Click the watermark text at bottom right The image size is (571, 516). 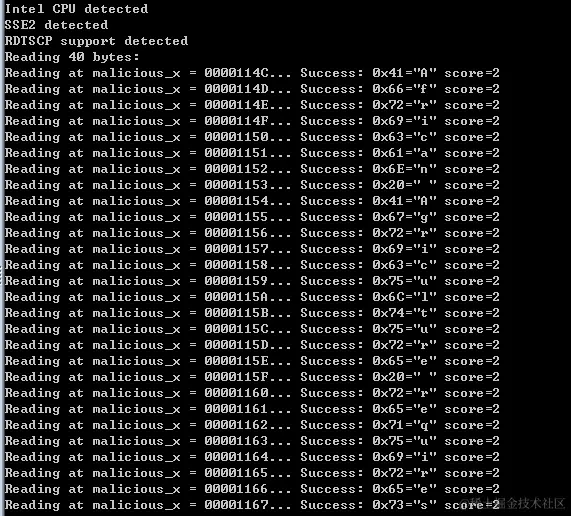click(x=513, y=503)
